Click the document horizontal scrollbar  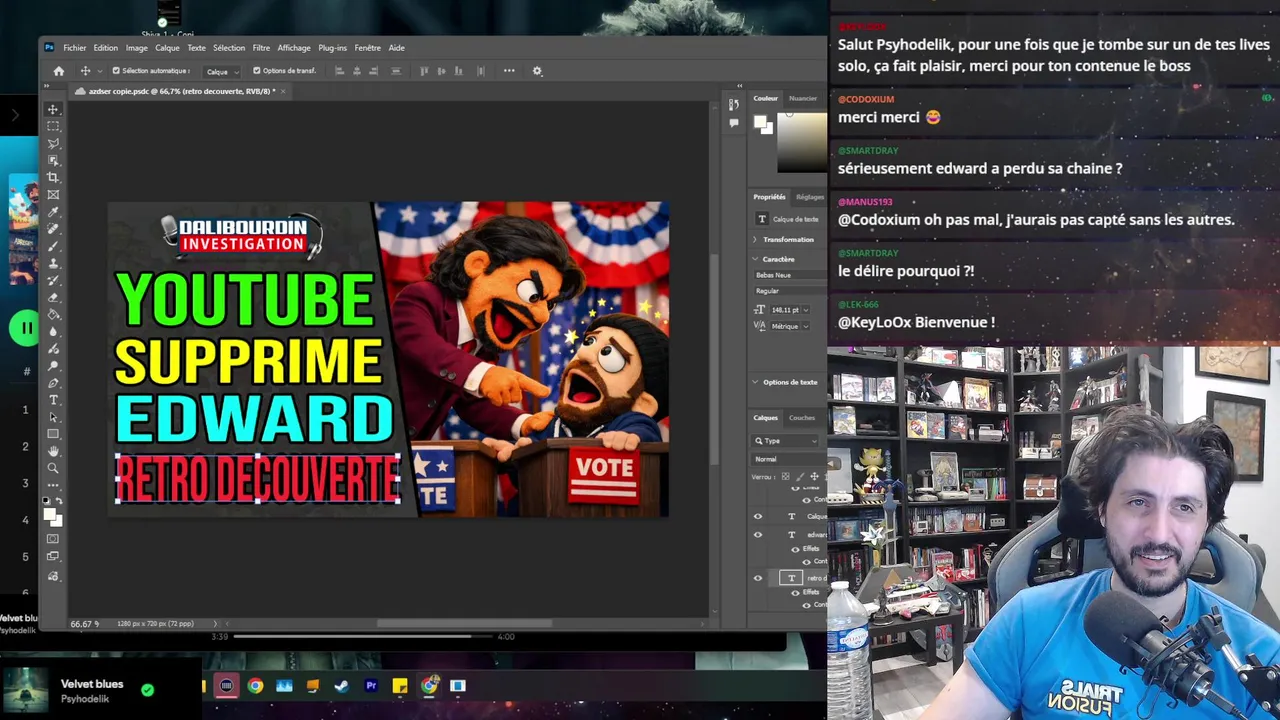coord(464,624)
